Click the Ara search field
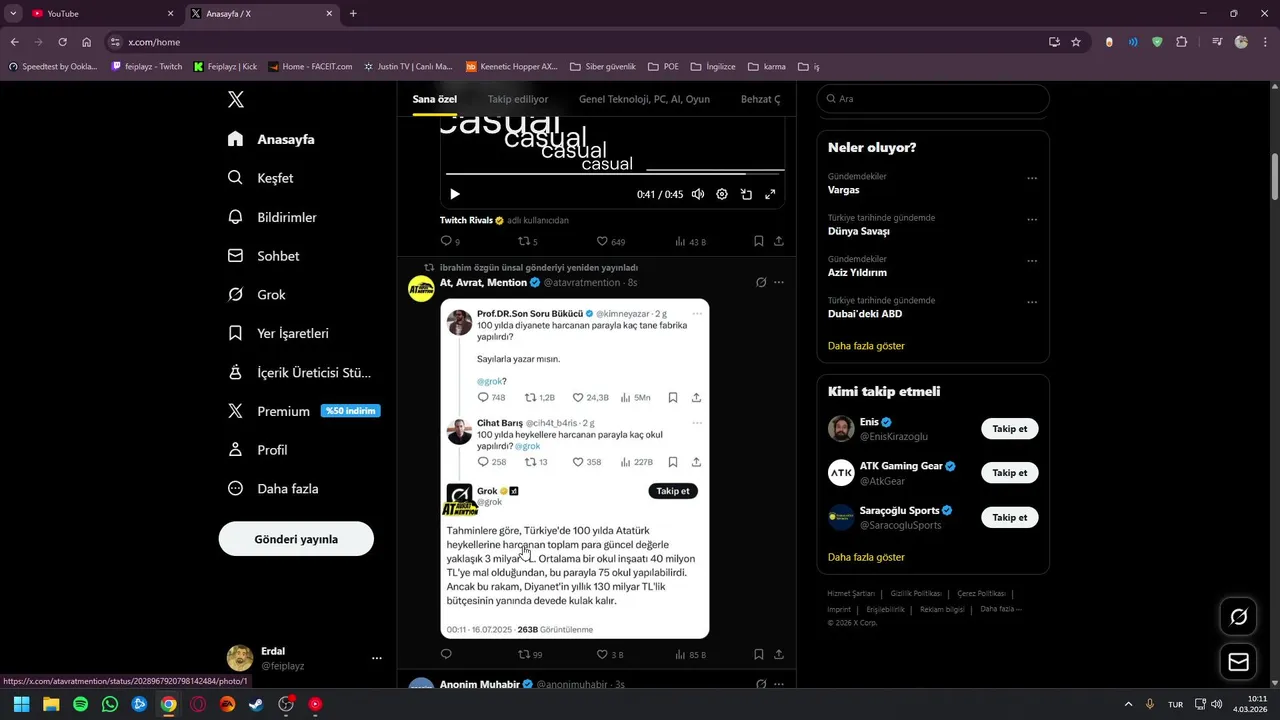This screenshot has height=720, width=1280. (933, 99)
